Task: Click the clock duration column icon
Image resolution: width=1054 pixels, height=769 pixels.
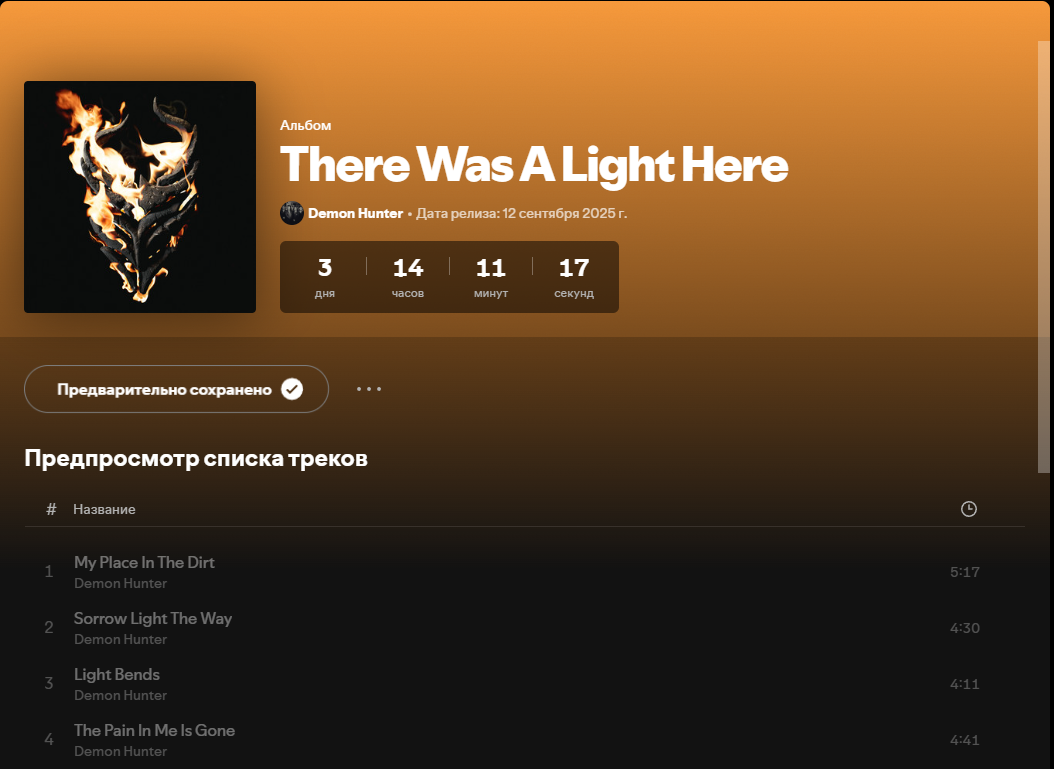Action: coord(969,509)
